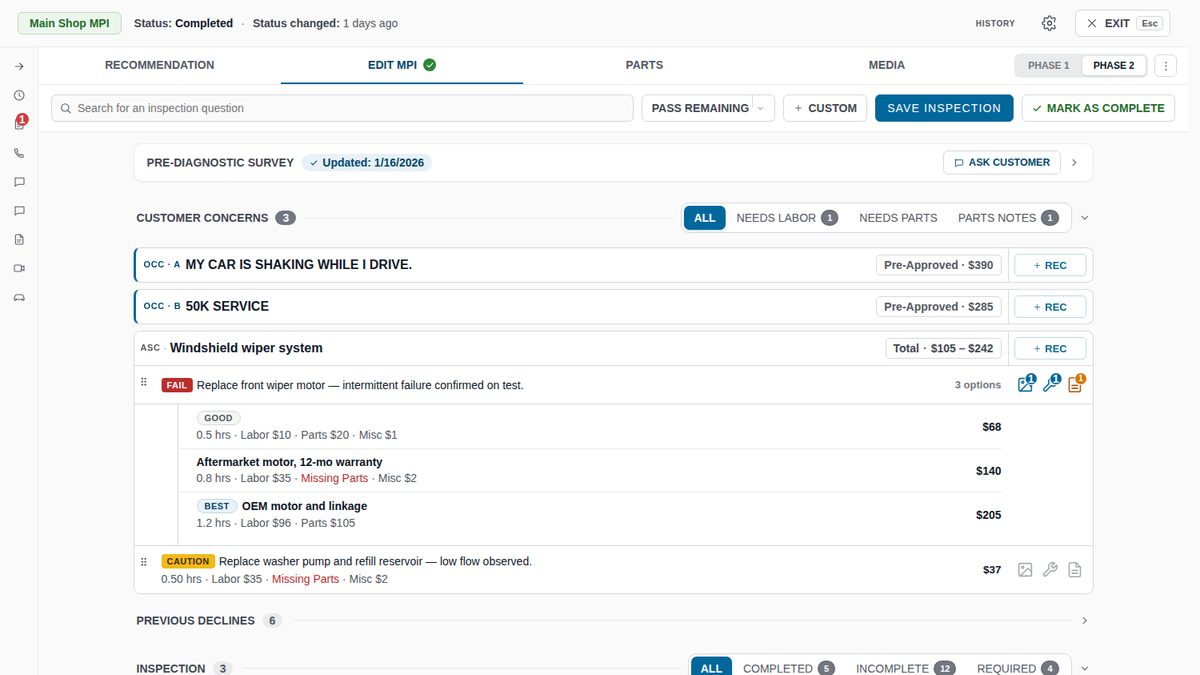Filter concerns by Needs Labor

787,218
